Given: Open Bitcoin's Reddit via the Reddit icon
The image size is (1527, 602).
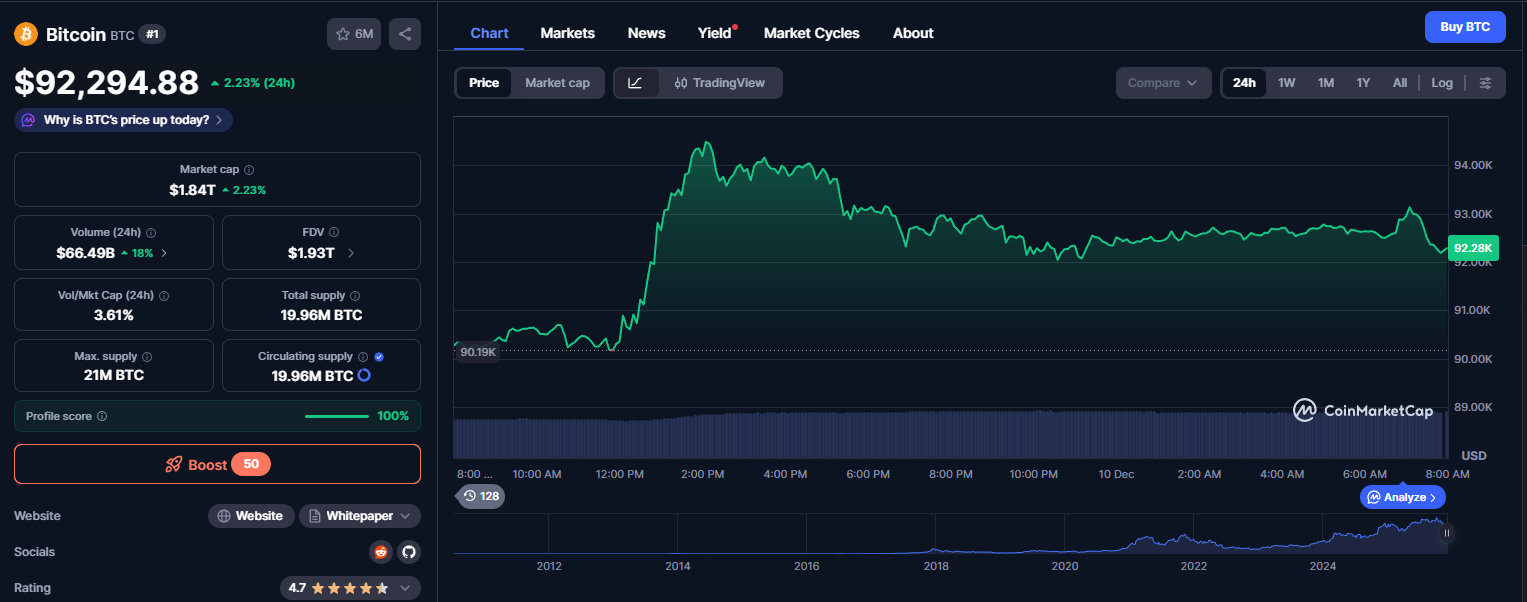Looking at the screenshot, I should pos(380,551).
